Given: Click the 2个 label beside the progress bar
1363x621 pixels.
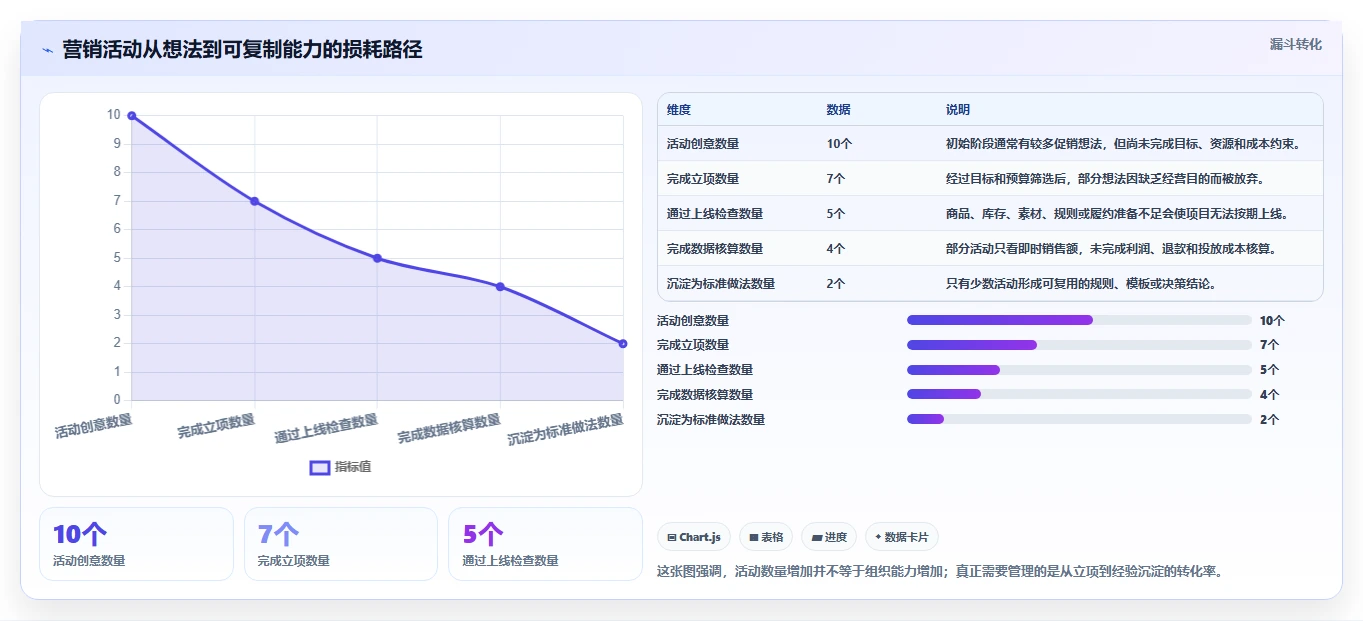Looking at the screenshot, I should click(1269, 420).
